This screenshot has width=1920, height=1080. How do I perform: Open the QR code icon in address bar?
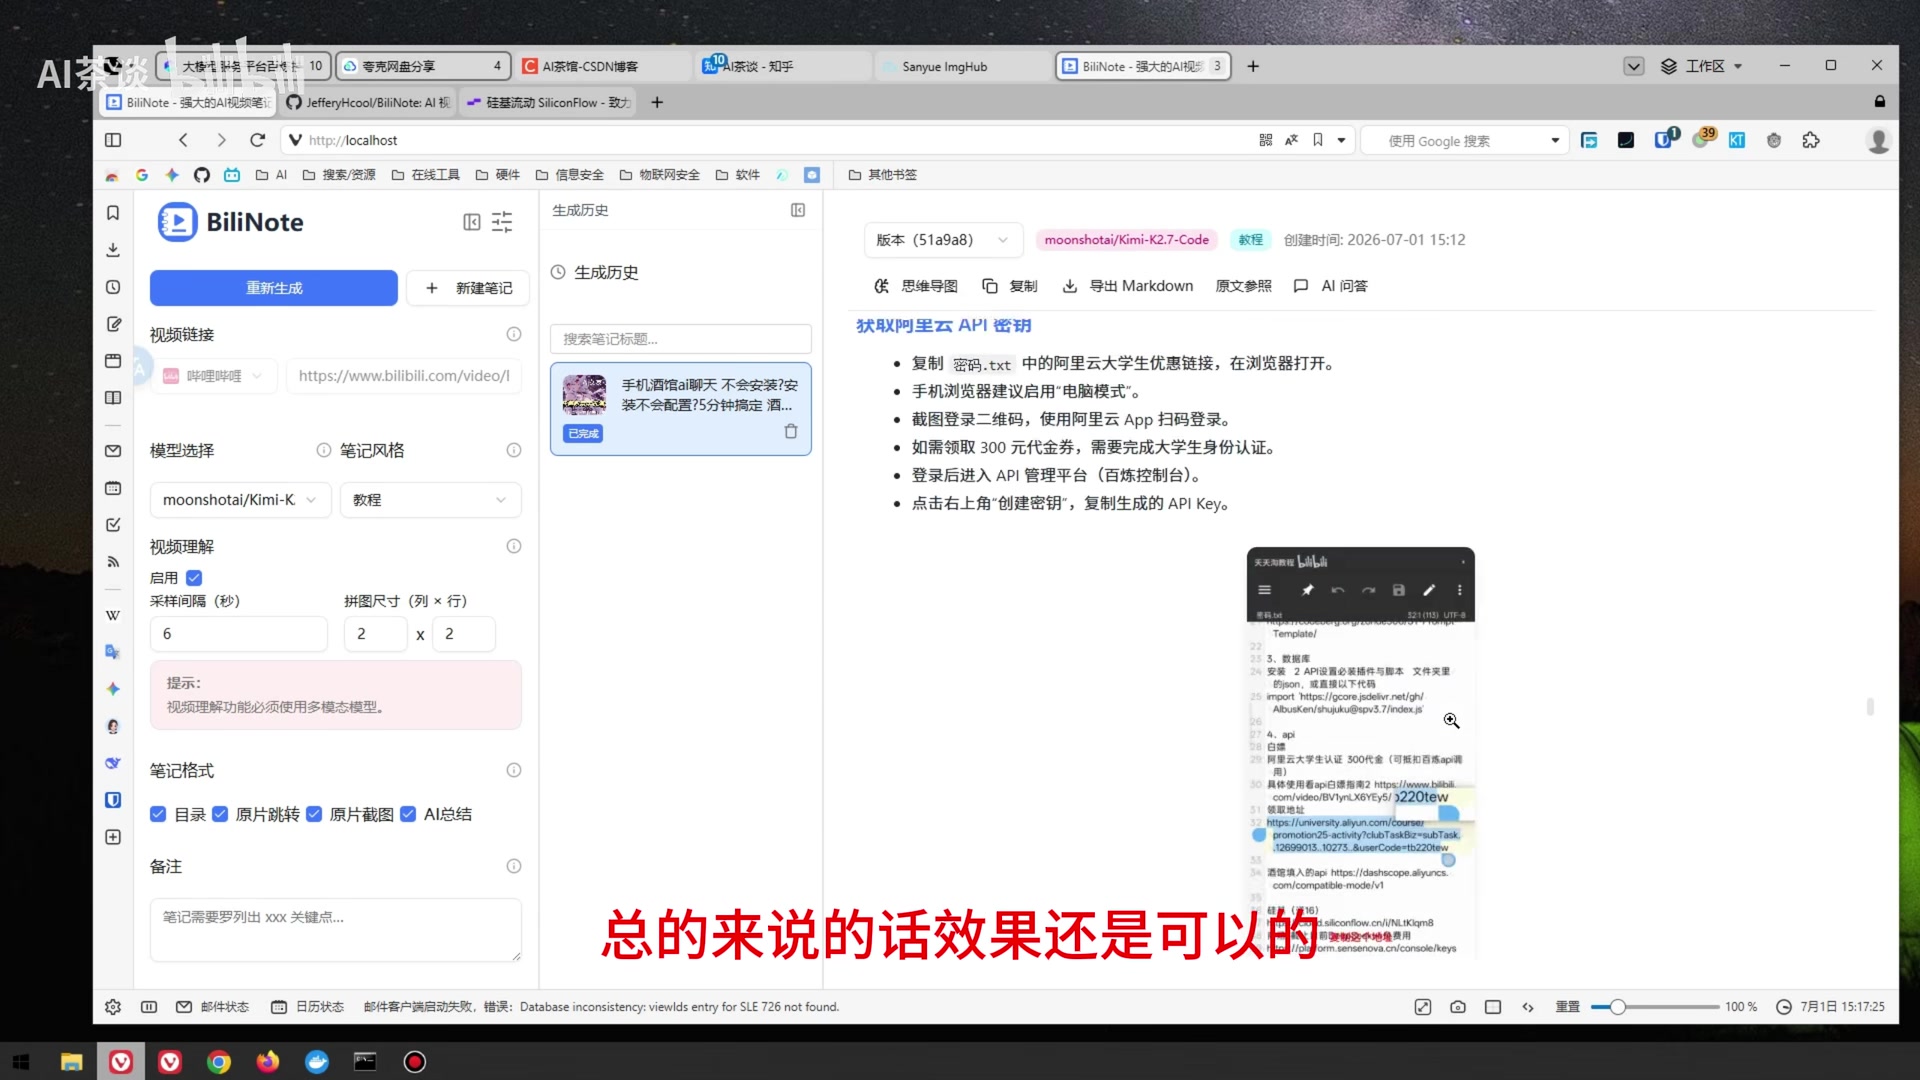point(1266,140)
